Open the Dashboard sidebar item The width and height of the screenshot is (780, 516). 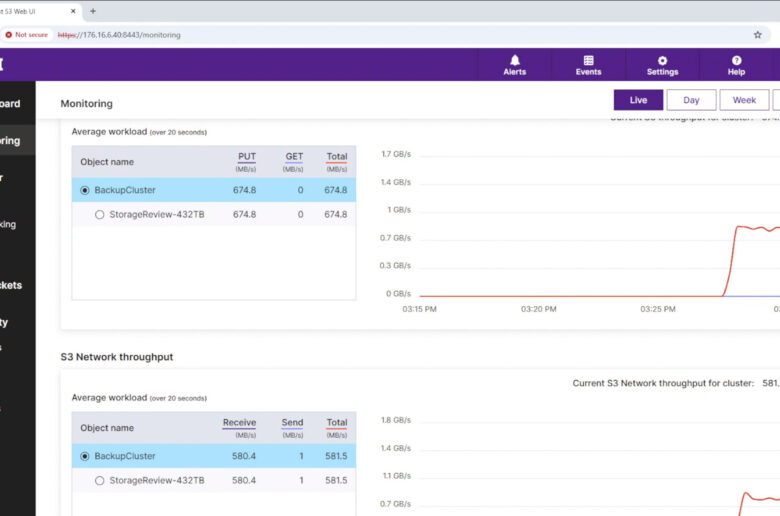pyautogui.click(x=10, y=103)
